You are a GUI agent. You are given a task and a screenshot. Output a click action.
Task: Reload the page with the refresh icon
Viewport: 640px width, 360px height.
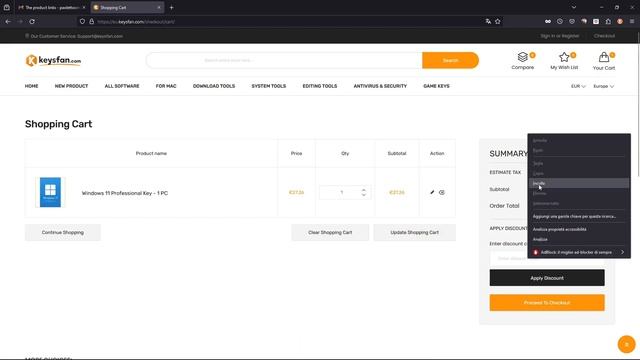tap(32, 21)
